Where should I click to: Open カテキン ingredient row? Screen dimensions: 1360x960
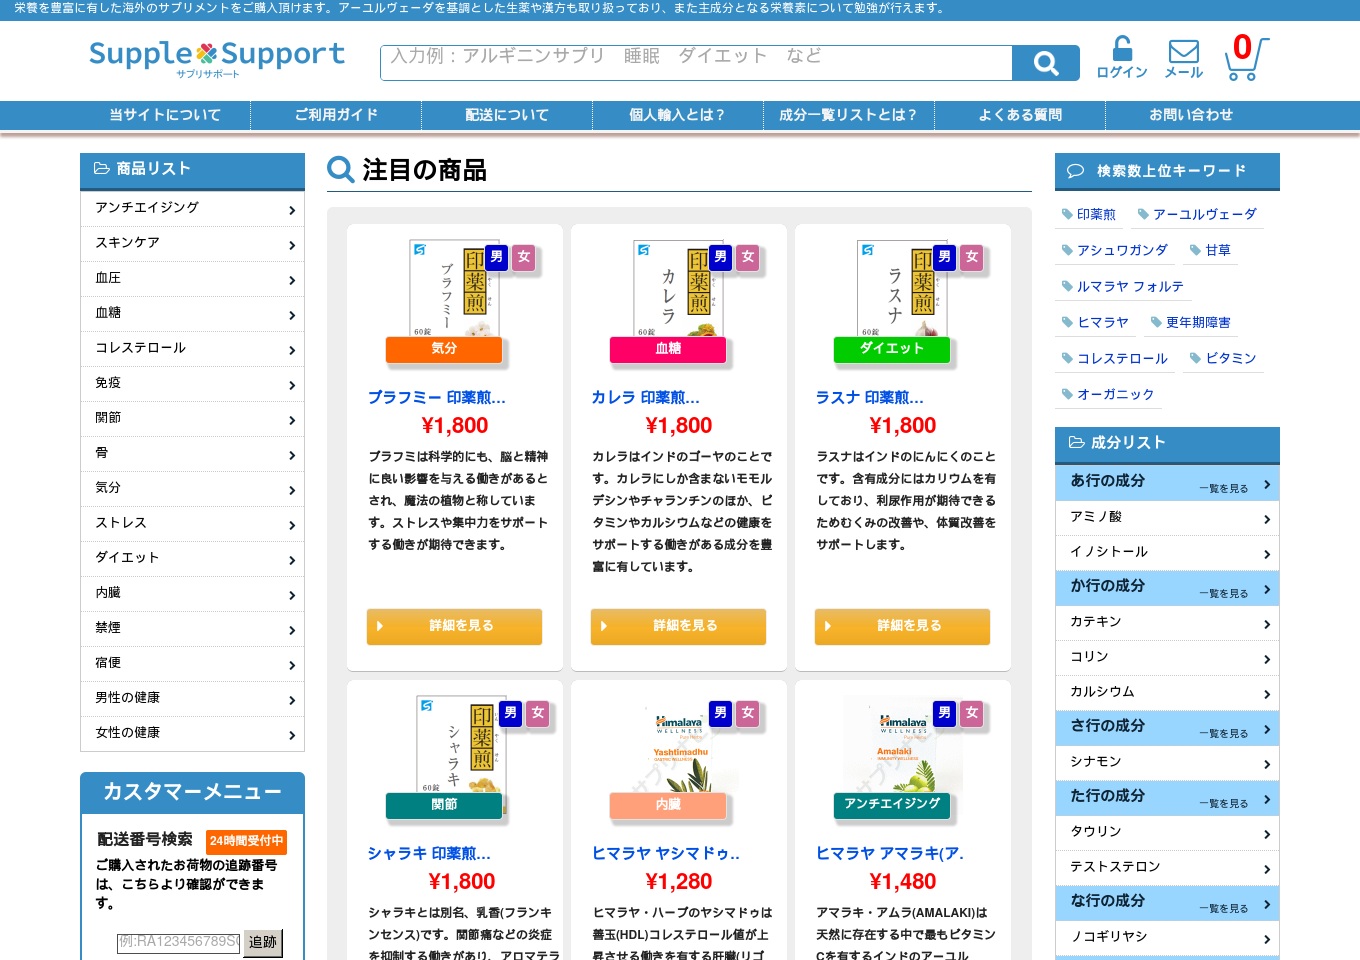click(1167, 623)
